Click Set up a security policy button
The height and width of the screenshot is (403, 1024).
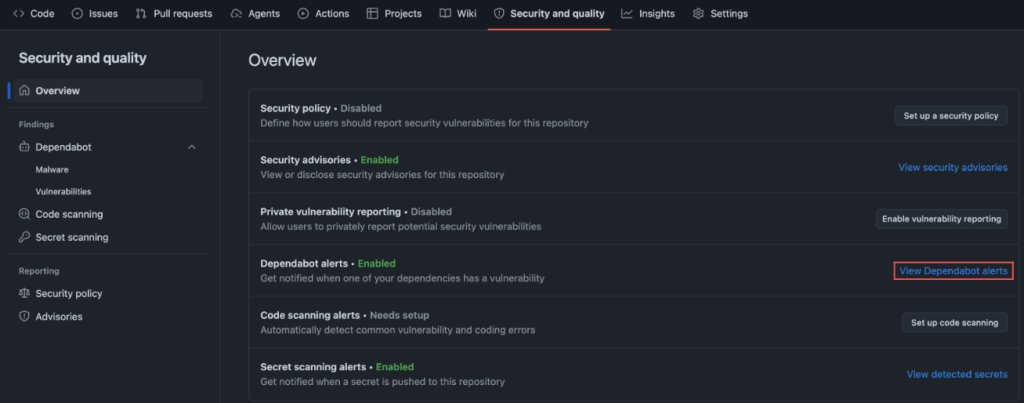click(x=951, y=116)
